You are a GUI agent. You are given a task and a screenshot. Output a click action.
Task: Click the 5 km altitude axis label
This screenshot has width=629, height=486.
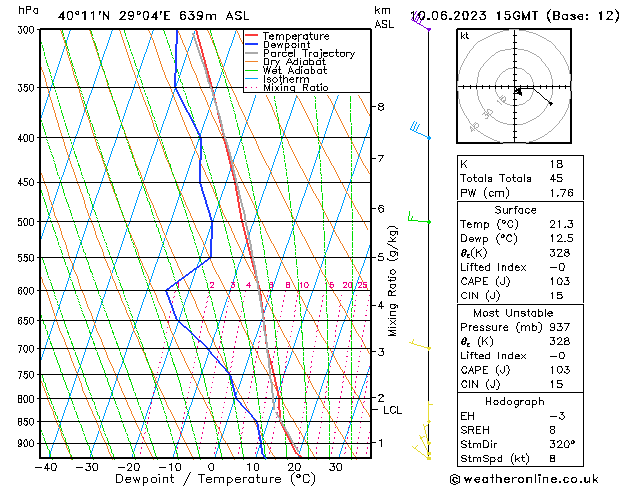pos(381,257)
